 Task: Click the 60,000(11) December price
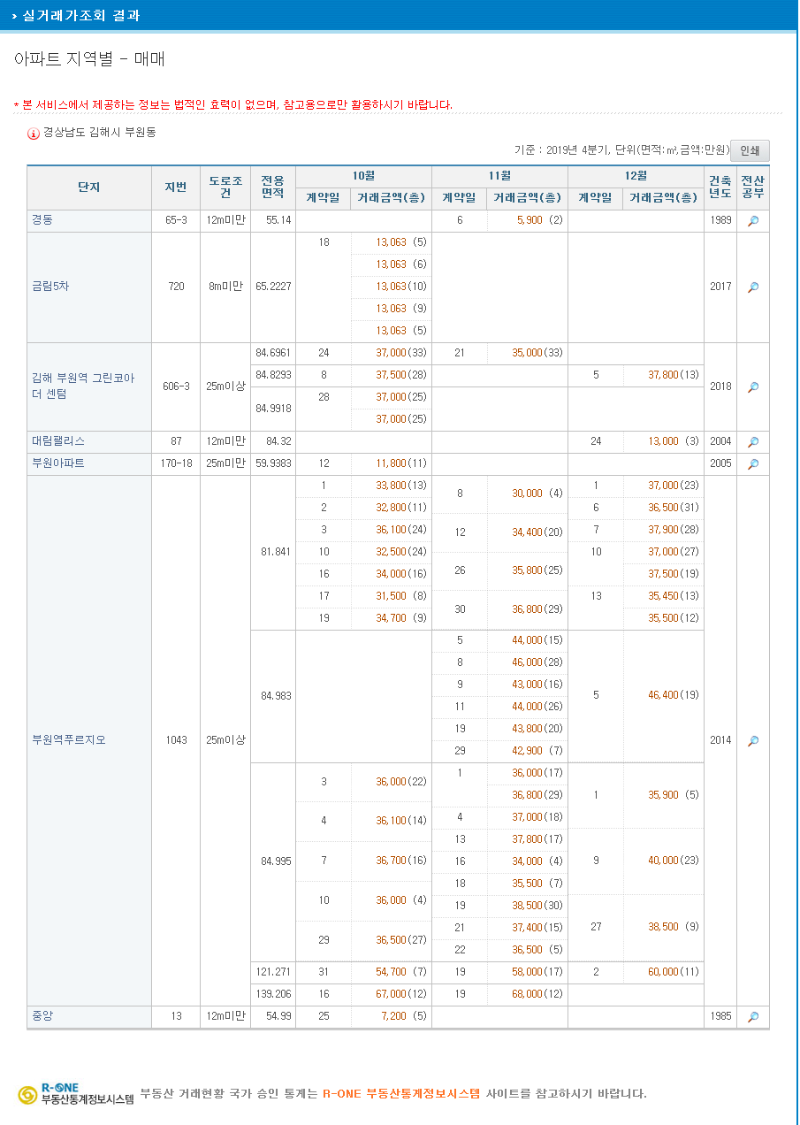(674, 971)
